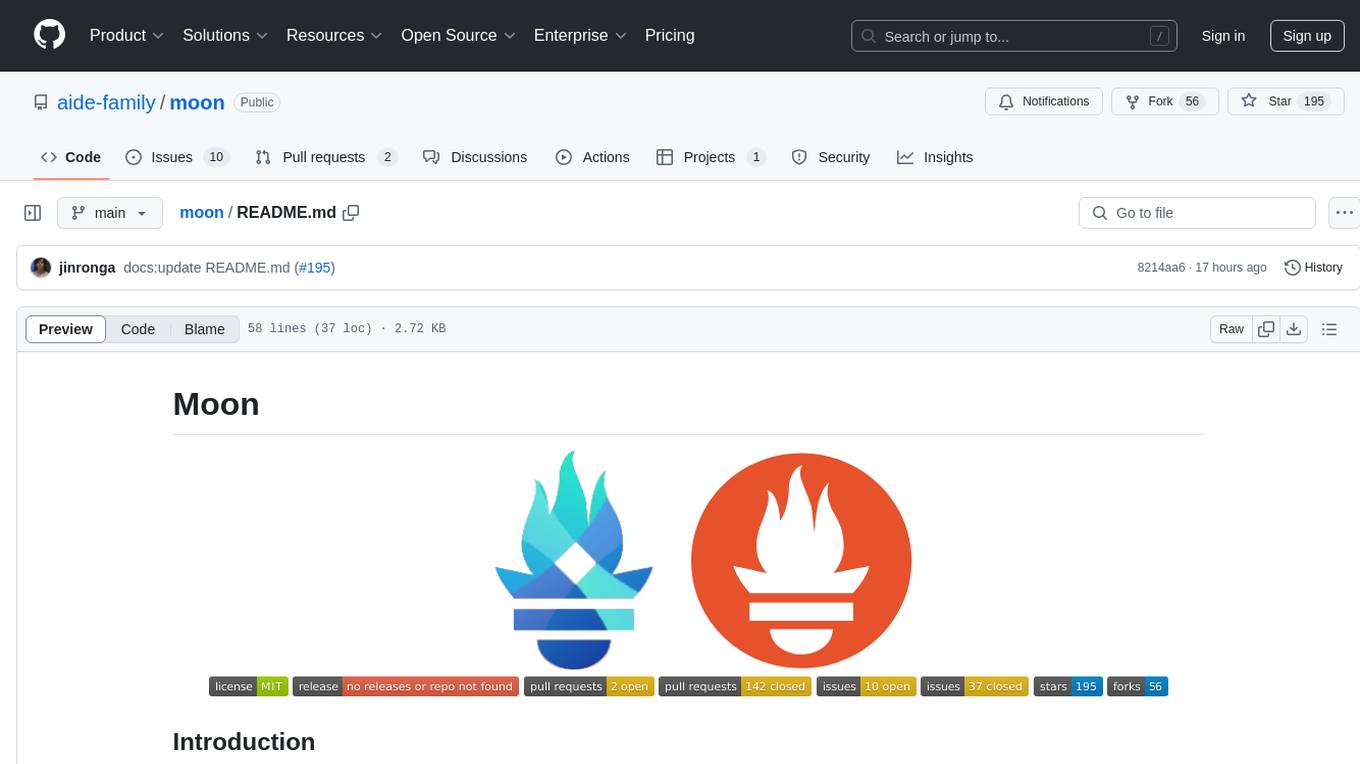
Task: View the file History
Action: tap(1313, 267)
